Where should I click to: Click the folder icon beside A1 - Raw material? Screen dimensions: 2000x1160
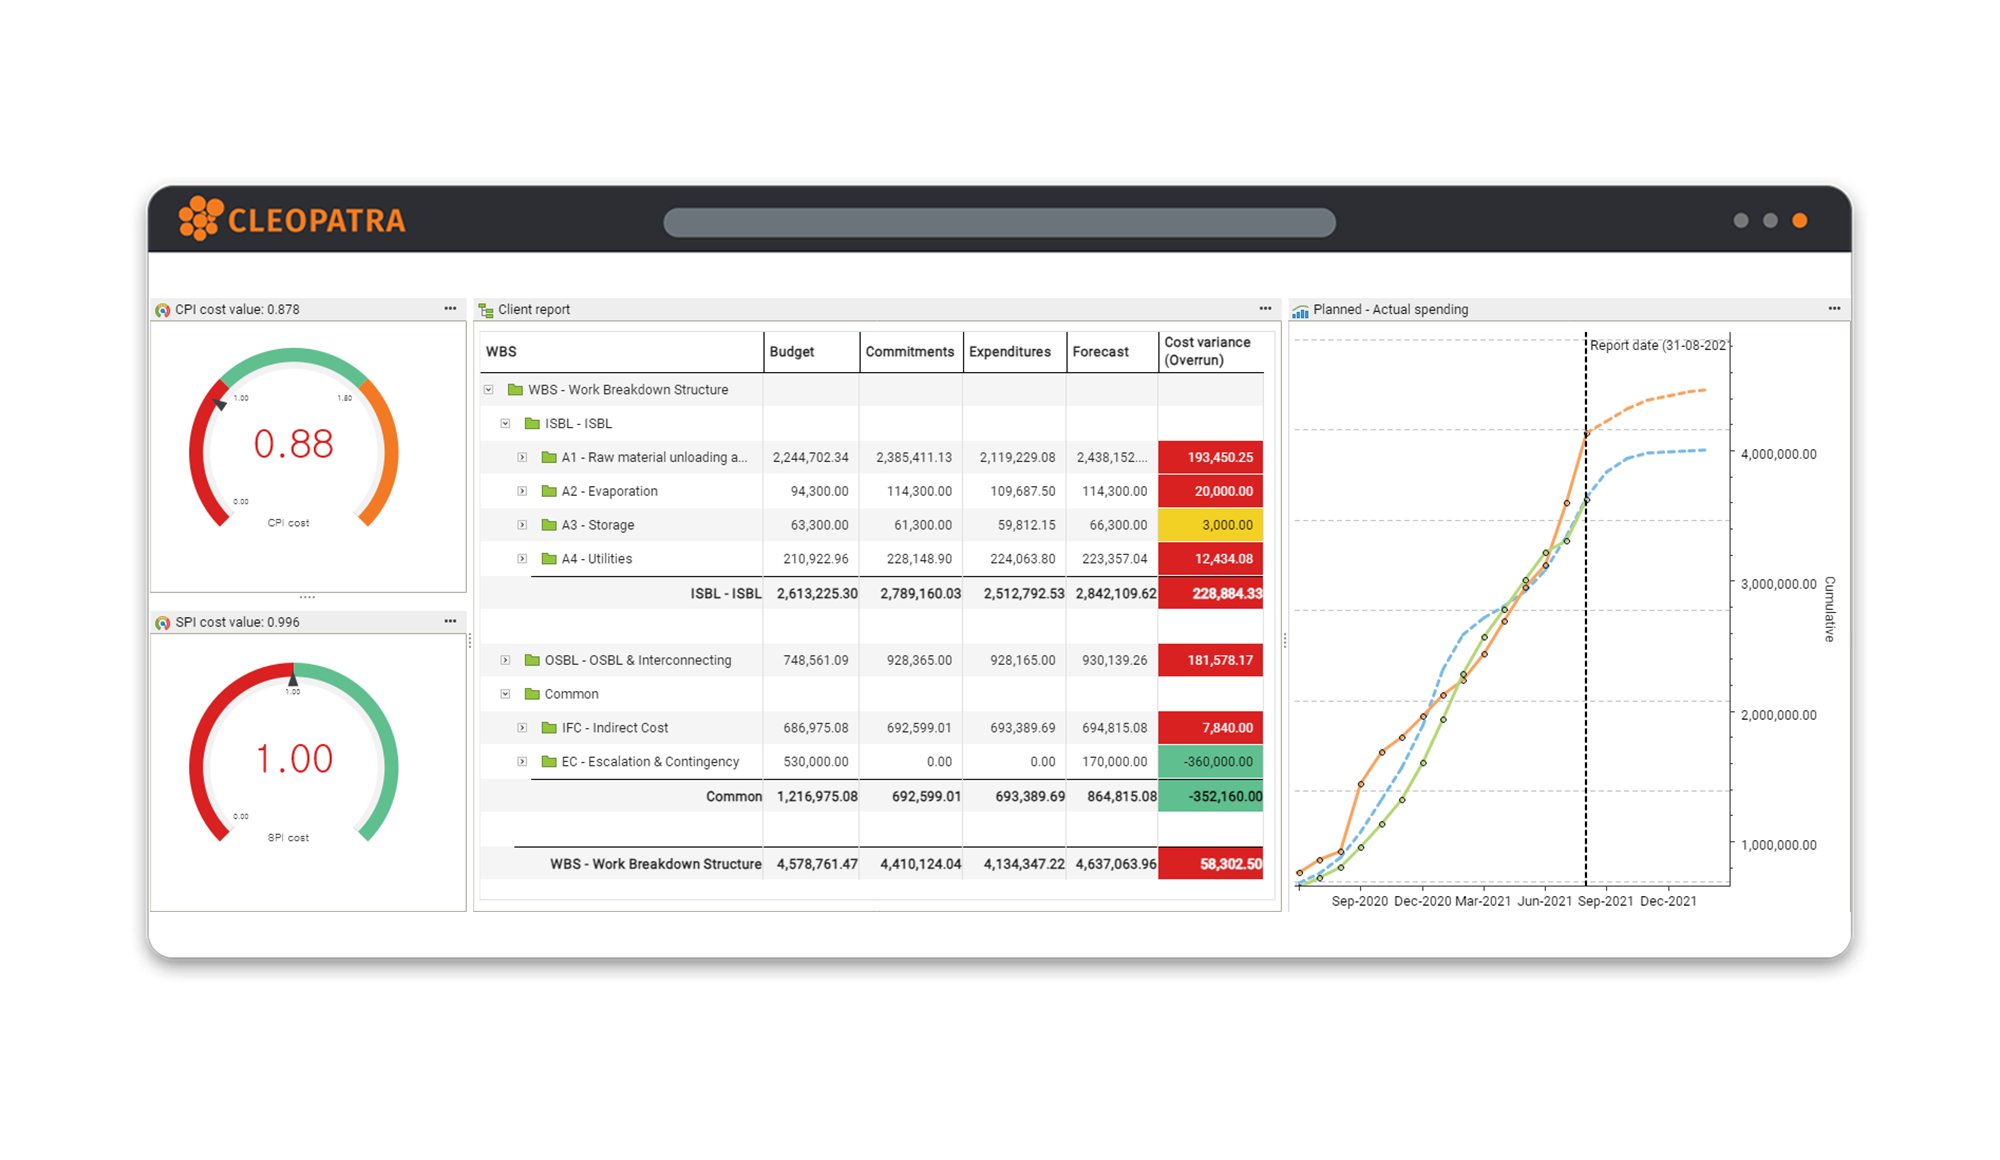click(x=547, y=457)
